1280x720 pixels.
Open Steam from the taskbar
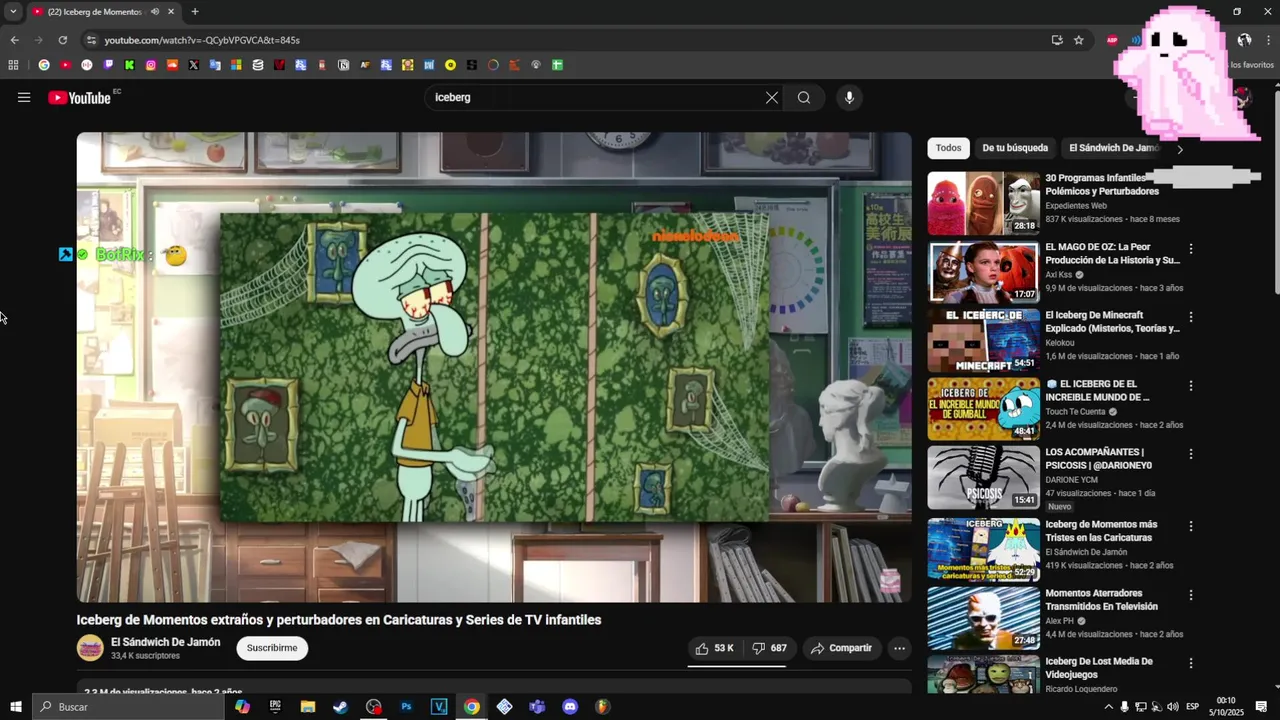[341, 707]
